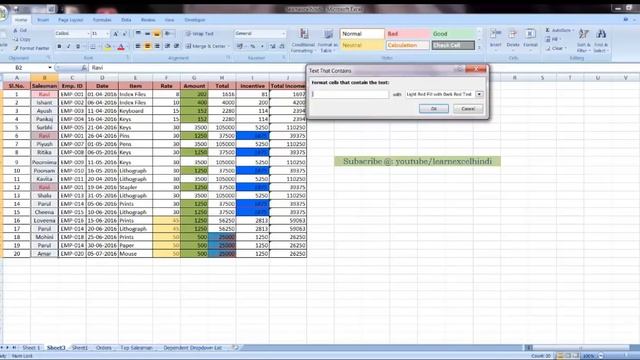Apply the Check Cell style
Screen dimensions: 640x360
pyautogui.click(x=453, y=45)
